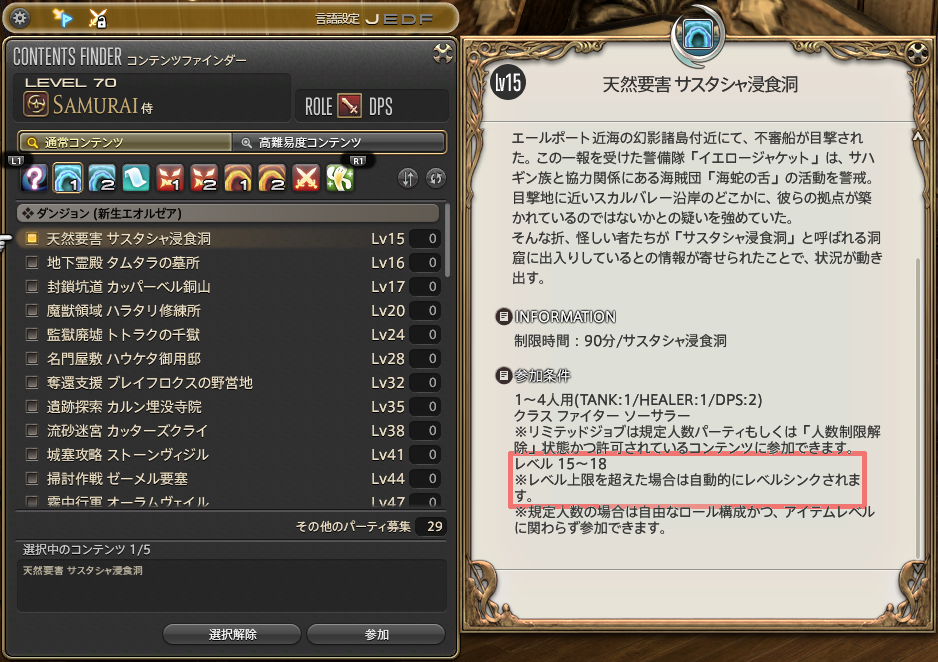
Task: Select the red crossed swords PvP icon
Action: (x=306, y=178)
